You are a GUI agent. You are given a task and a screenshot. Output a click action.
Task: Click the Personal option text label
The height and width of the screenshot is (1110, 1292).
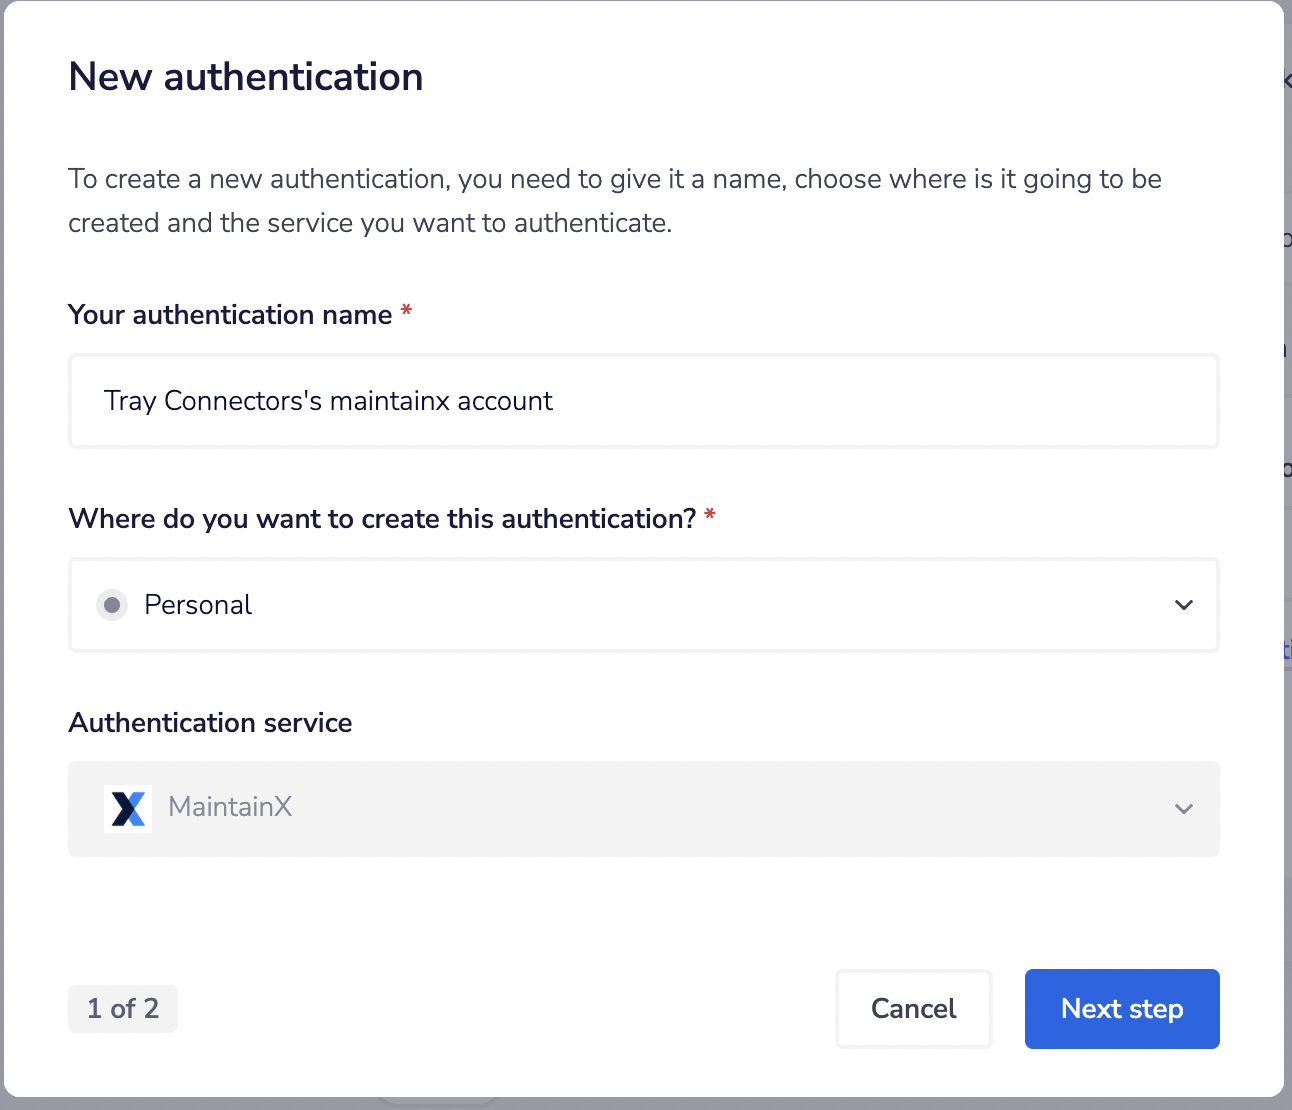pyautogui.click(x=198, y=605)
